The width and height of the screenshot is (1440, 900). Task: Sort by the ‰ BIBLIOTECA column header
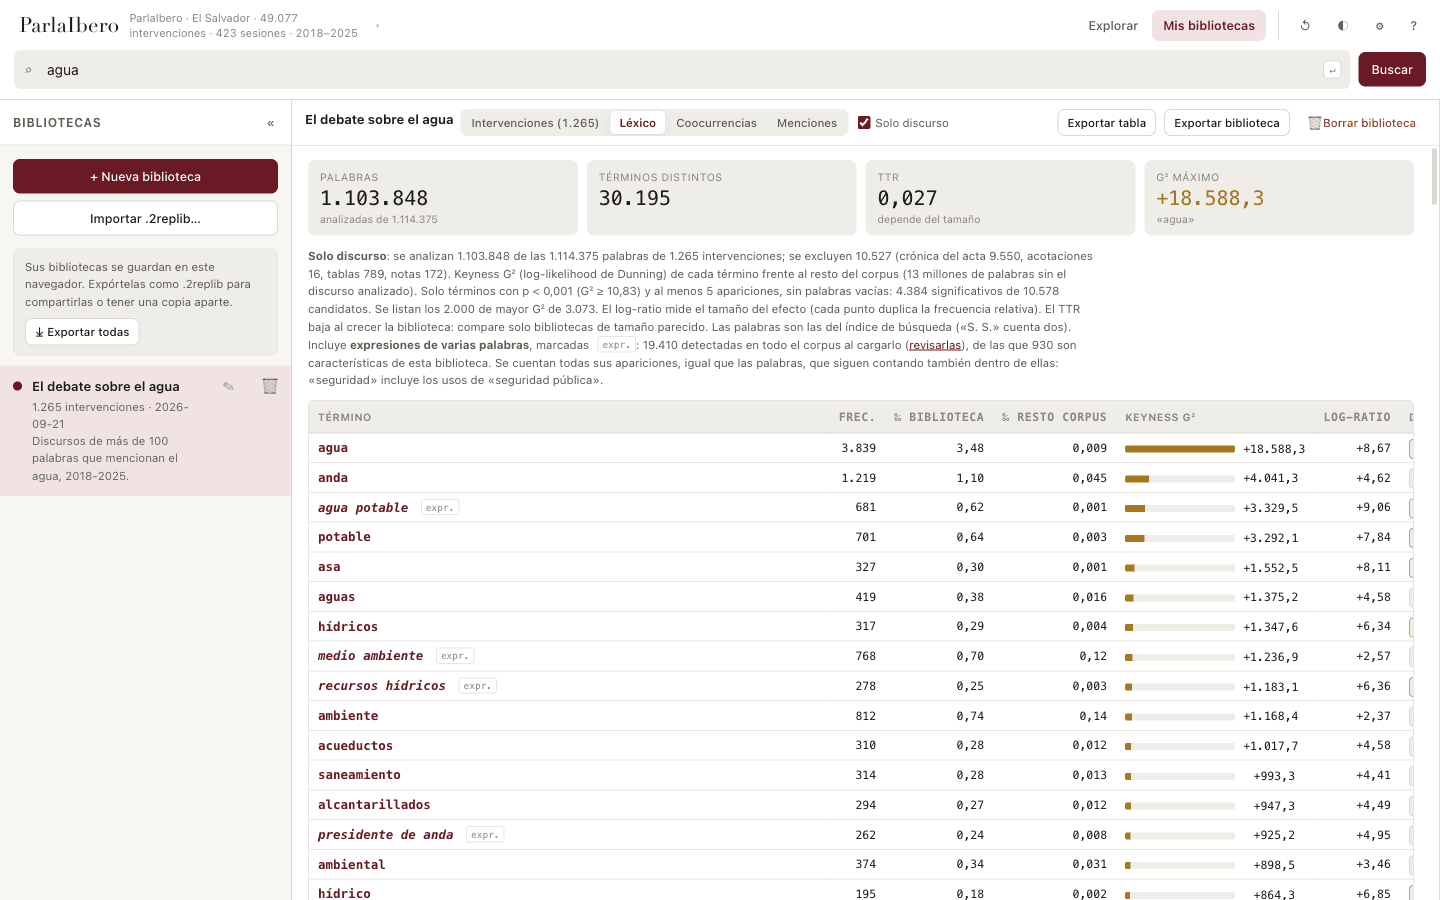point(938,417)
